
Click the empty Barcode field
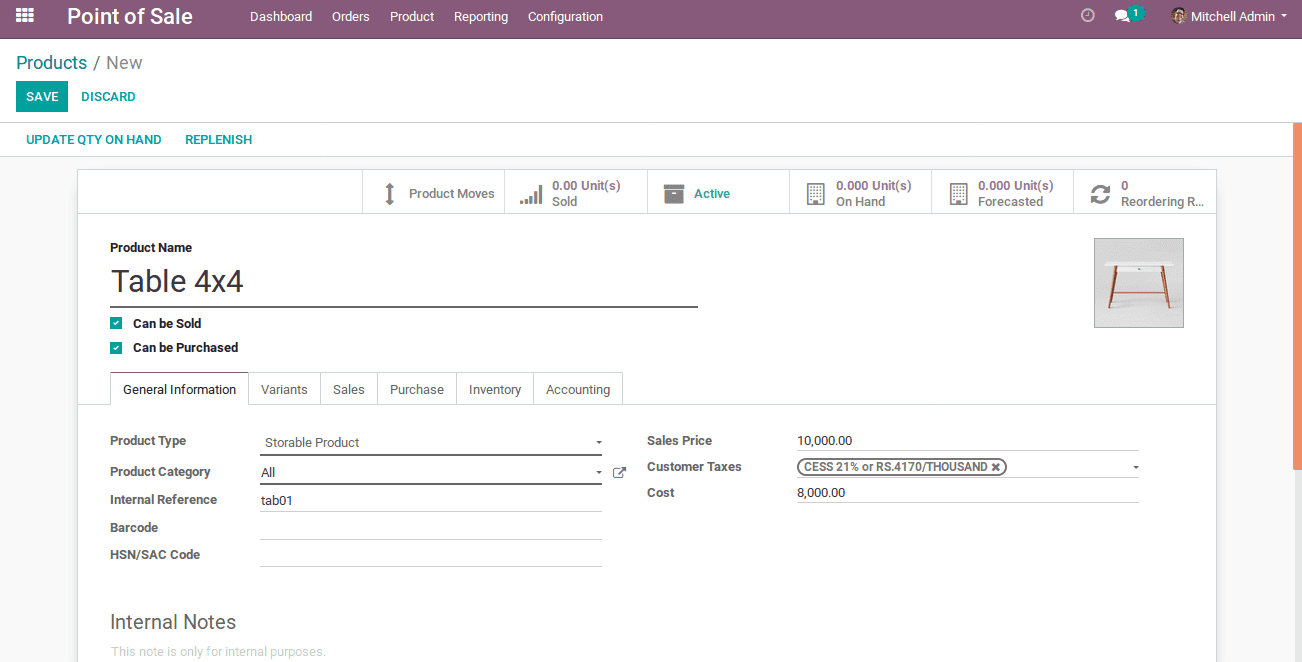point(431,528)
